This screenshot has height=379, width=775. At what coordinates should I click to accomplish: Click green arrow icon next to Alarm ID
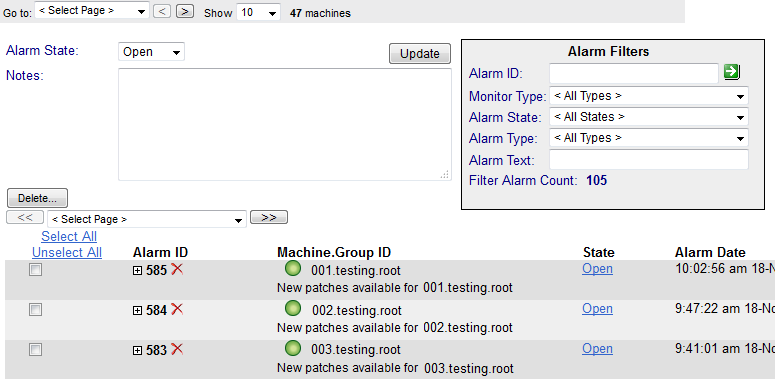tap(732, 72)
